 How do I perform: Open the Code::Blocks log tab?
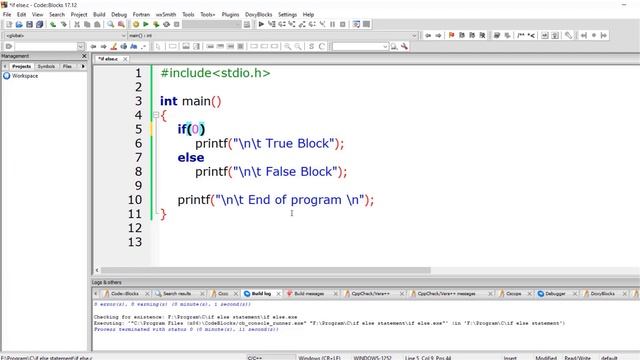124,293
